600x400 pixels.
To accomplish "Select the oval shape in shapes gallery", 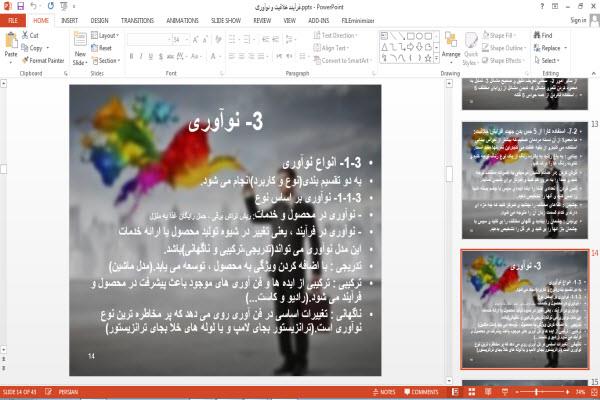I will pos(419,36).
